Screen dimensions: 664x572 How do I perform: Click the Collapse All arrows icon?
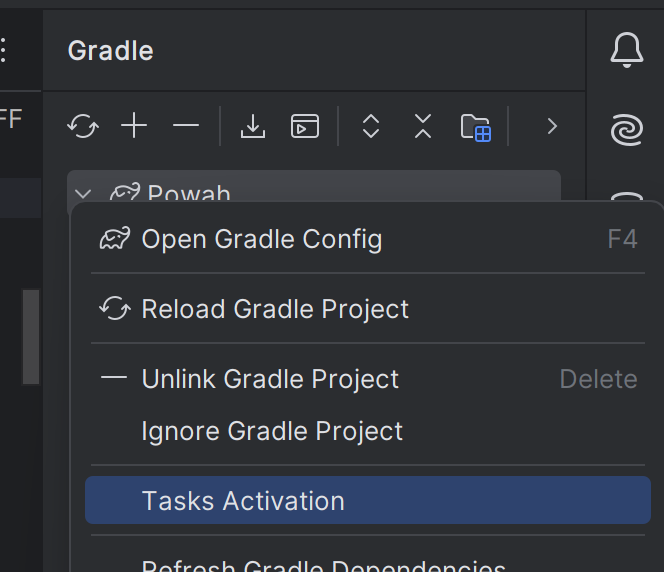coord(423,126)
